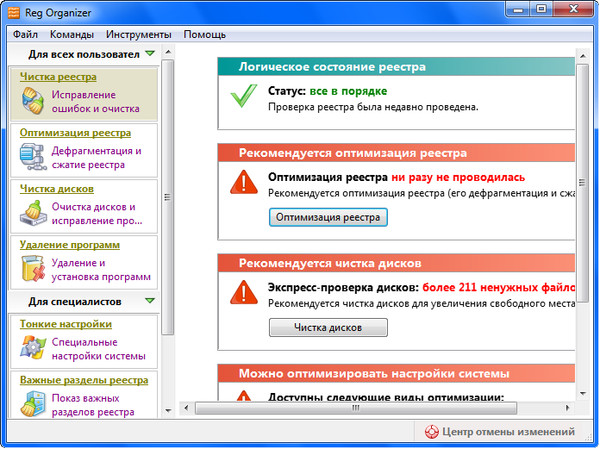Image resolution: width=600 pixels, height=449 pixels.
Task: Click the important registry sections icon
Action: [x=32, y=404]
